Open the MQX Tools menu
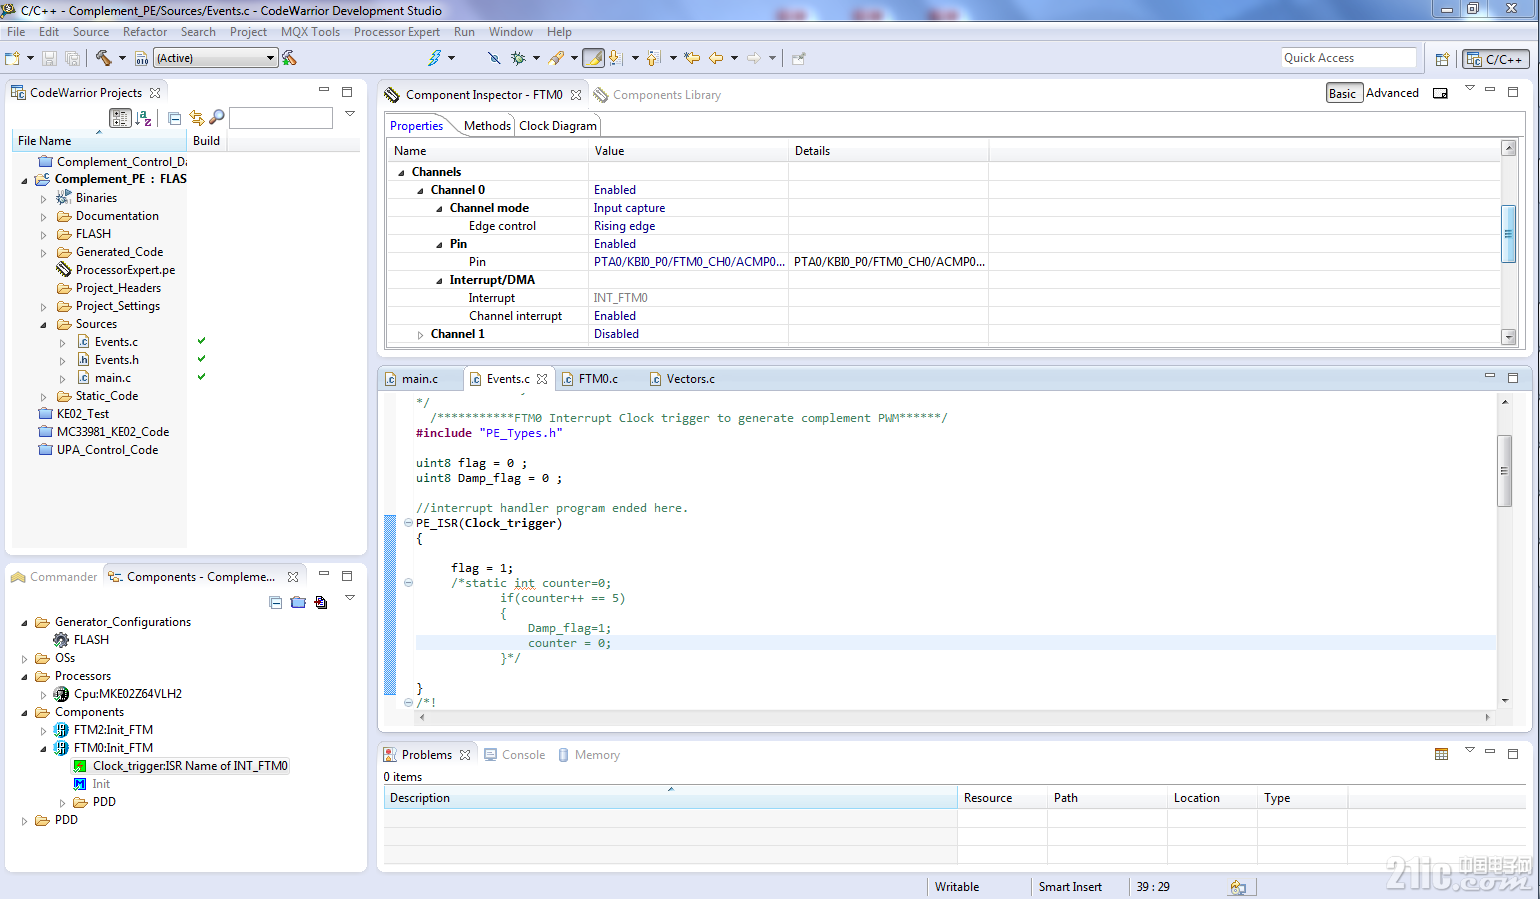The height and width of the screenshot is (899, 1540). point(310,32)
